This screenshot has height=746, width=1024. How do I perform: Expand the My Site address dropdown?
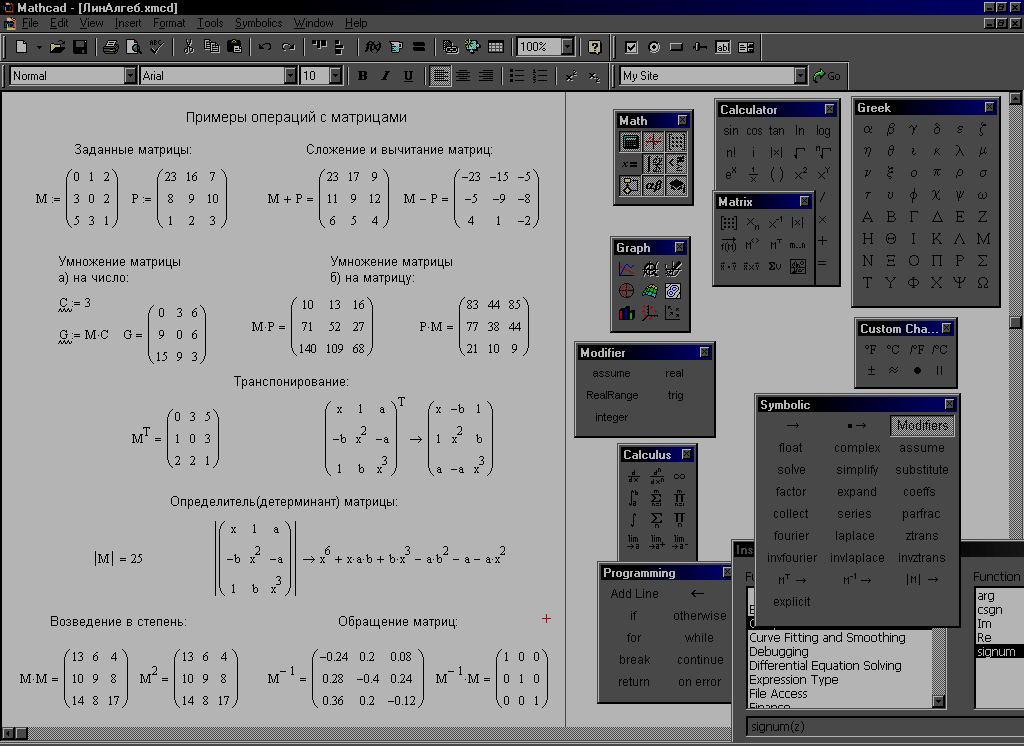(801, 76)
